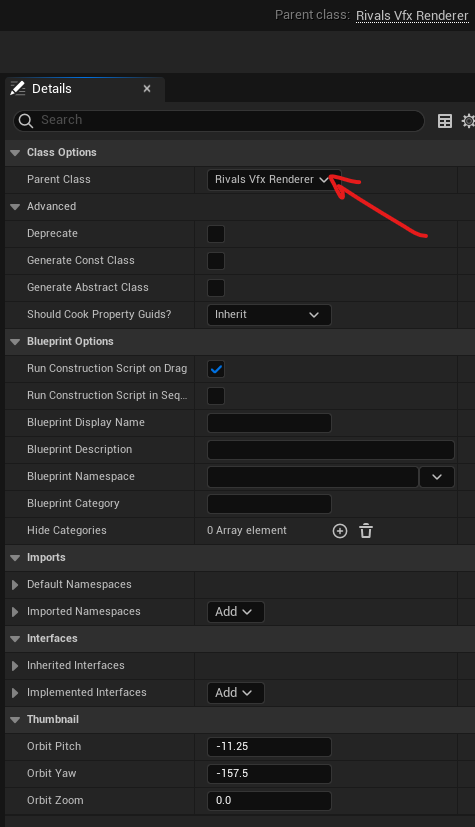The width and height of the screenshot is (475, 827).
Task: Collapse the Thumbnail section
Action: [x=15, y=719]
